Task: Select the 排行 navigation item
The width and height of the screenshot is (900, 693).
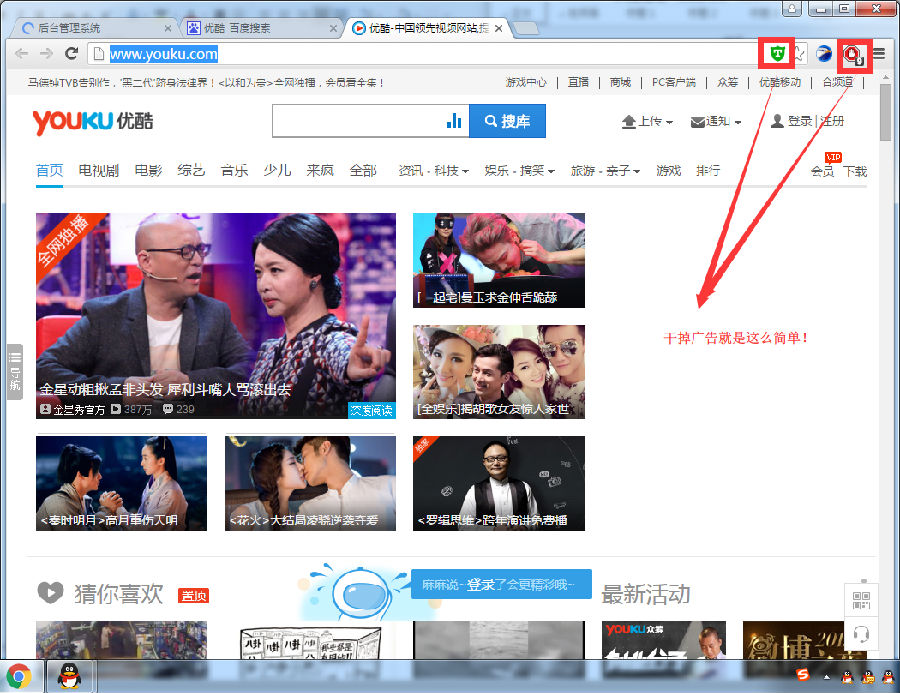Action: (x=708, y=171)
